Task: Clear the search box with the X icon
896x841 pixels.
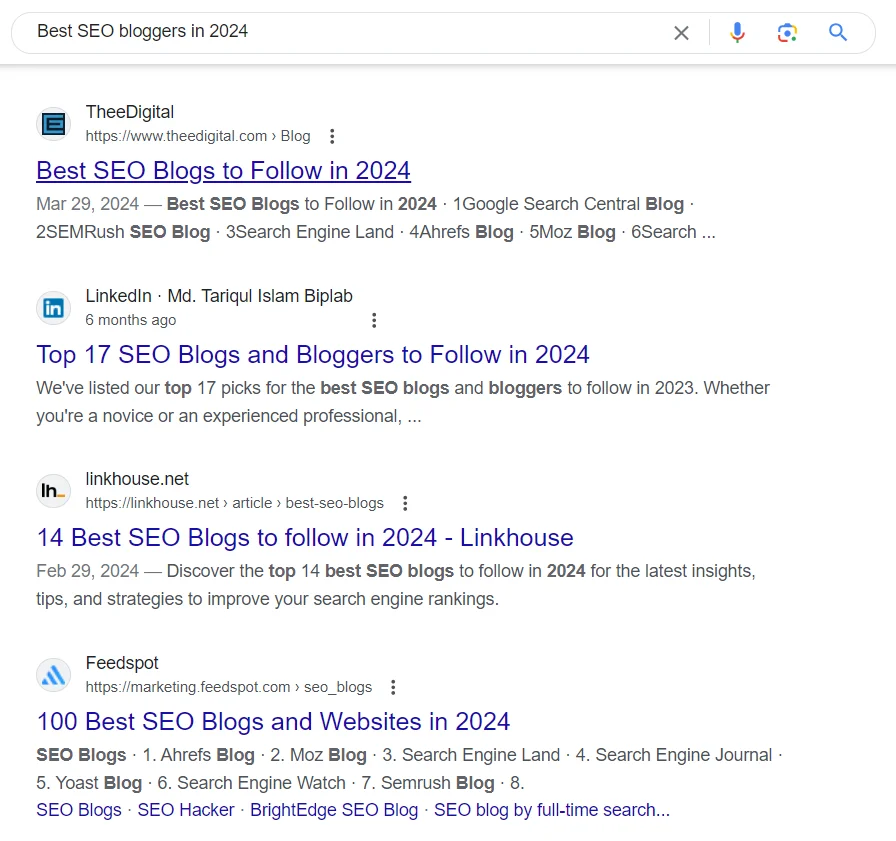Action: coord(681,33)
